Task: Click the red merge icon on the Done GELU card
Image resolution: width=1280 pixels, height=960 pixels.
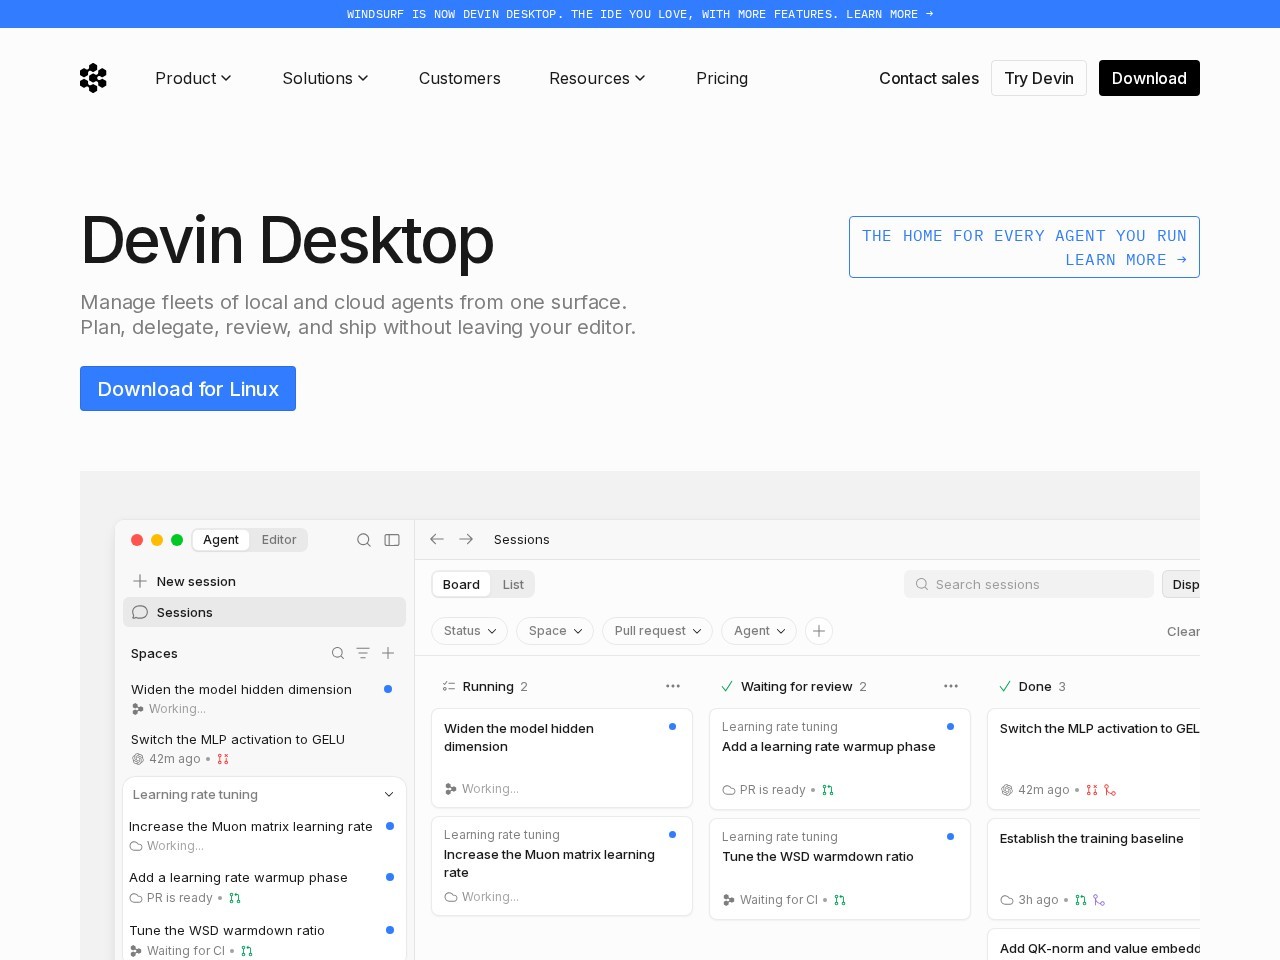Action: click(1110, 790)
